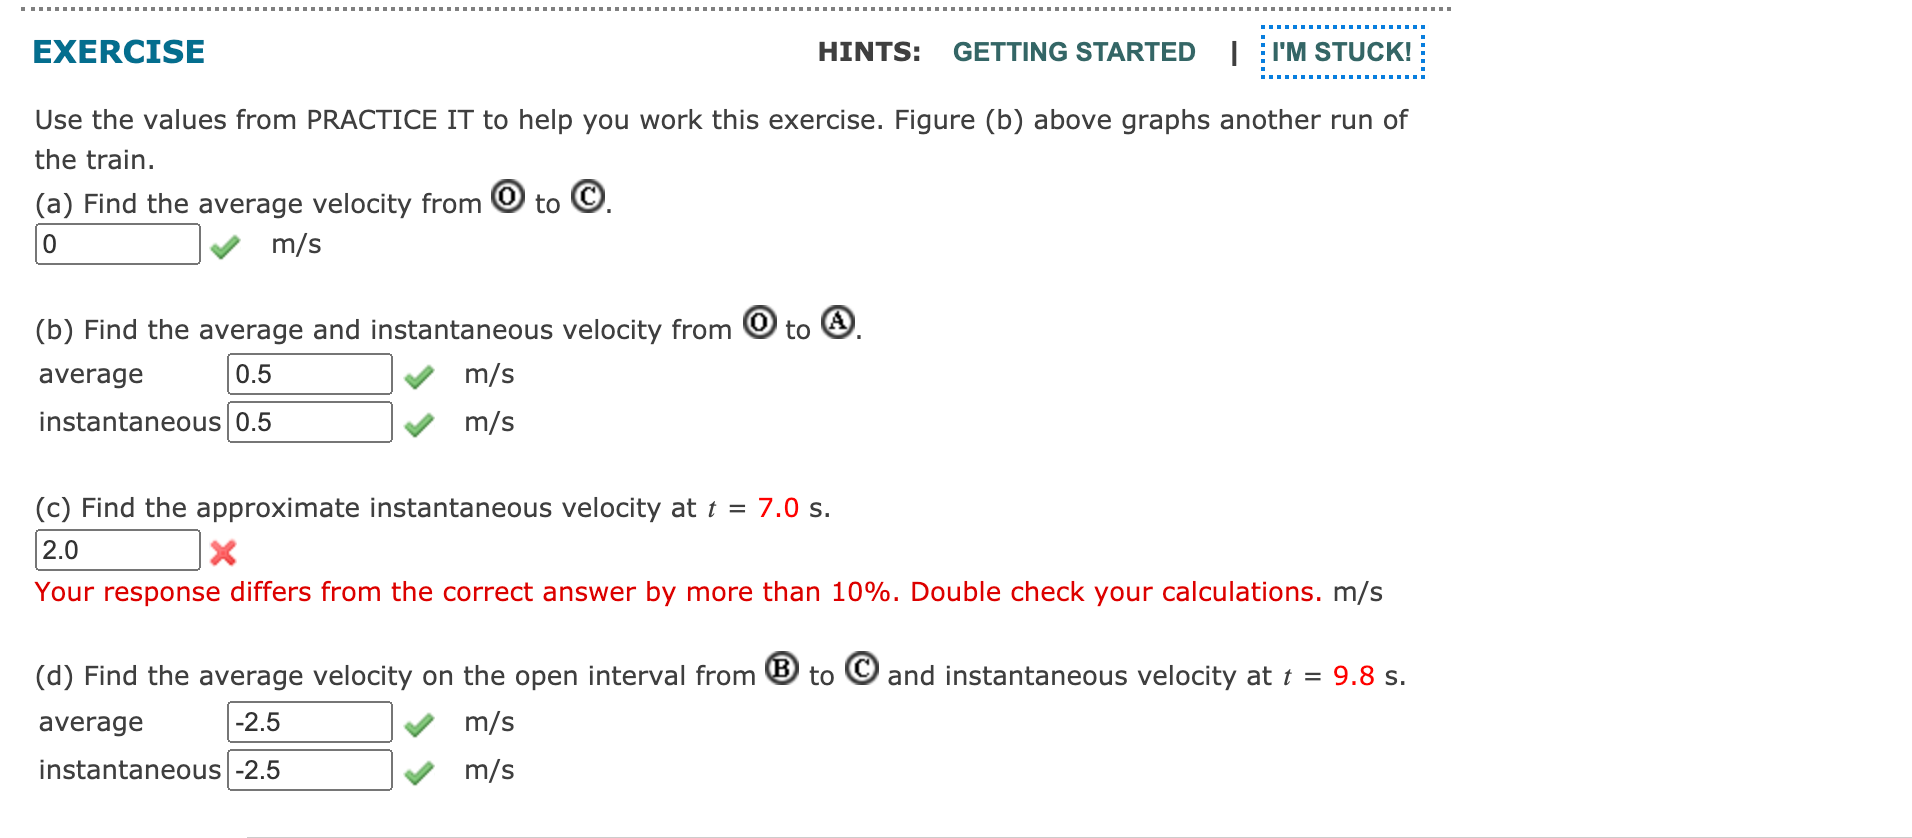This screenshot has width=1912, height=838.
Task: Select the average velocity field showing 0.5
Action: tap(309, 373)
